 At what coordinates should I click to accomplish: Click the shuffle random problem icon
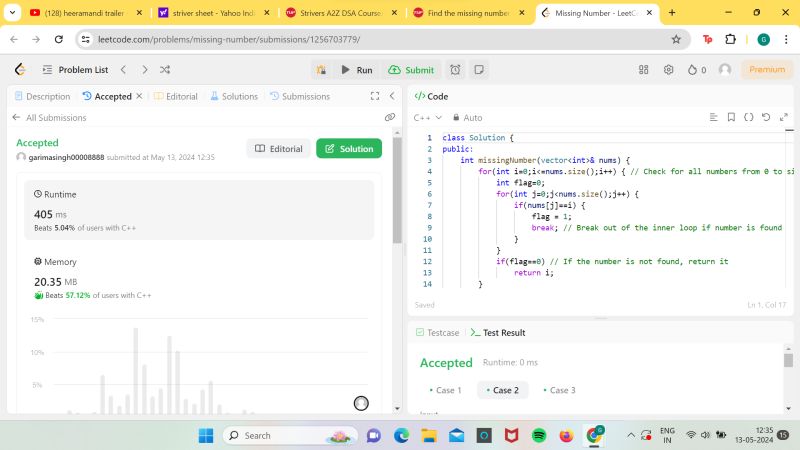tap(165, 70)
